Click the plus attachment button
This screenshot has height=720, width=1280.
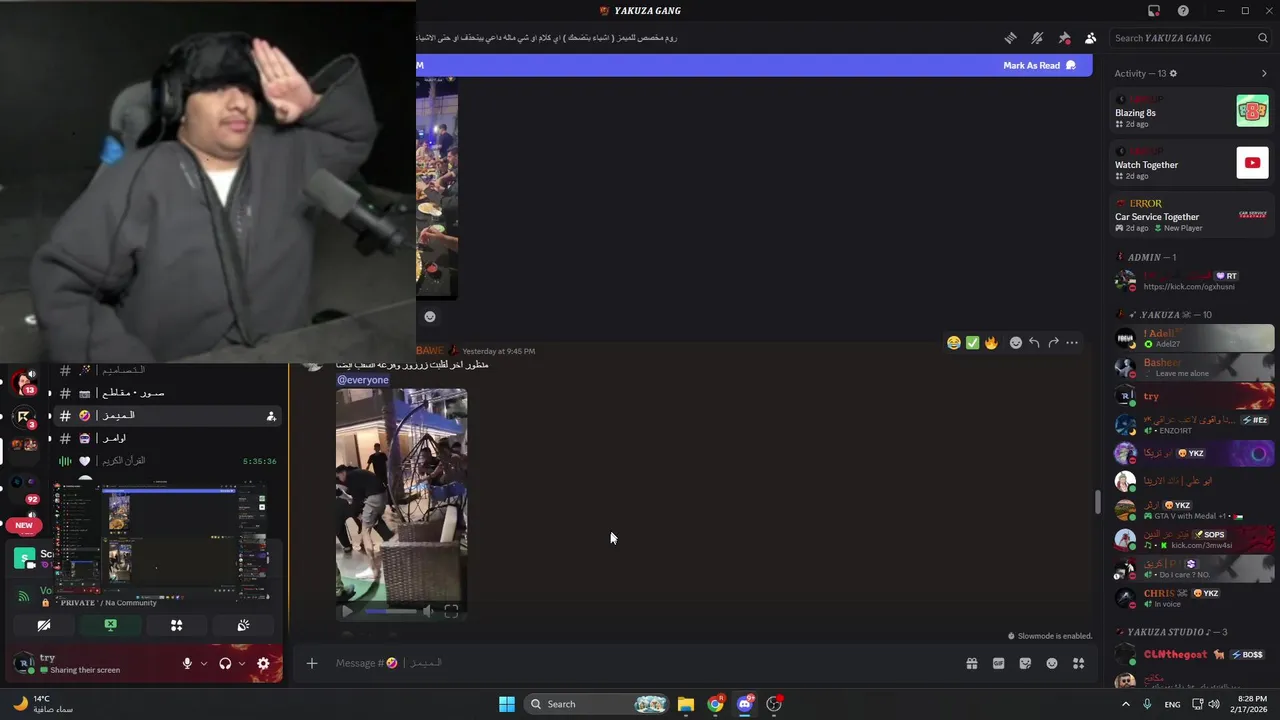tap(312, 663)
